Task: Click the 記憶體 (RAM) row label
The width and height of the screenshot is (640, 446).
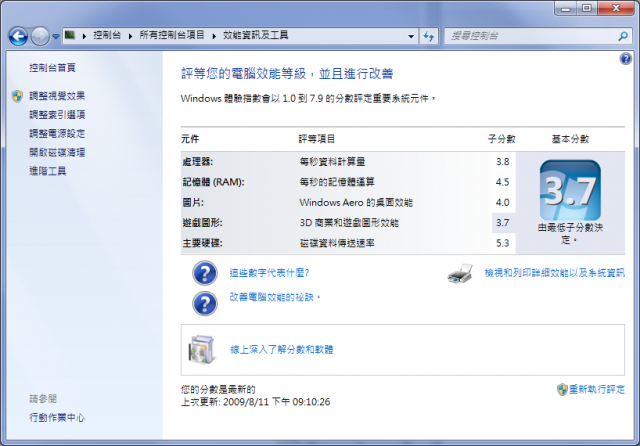Action: tap(213, 182)
